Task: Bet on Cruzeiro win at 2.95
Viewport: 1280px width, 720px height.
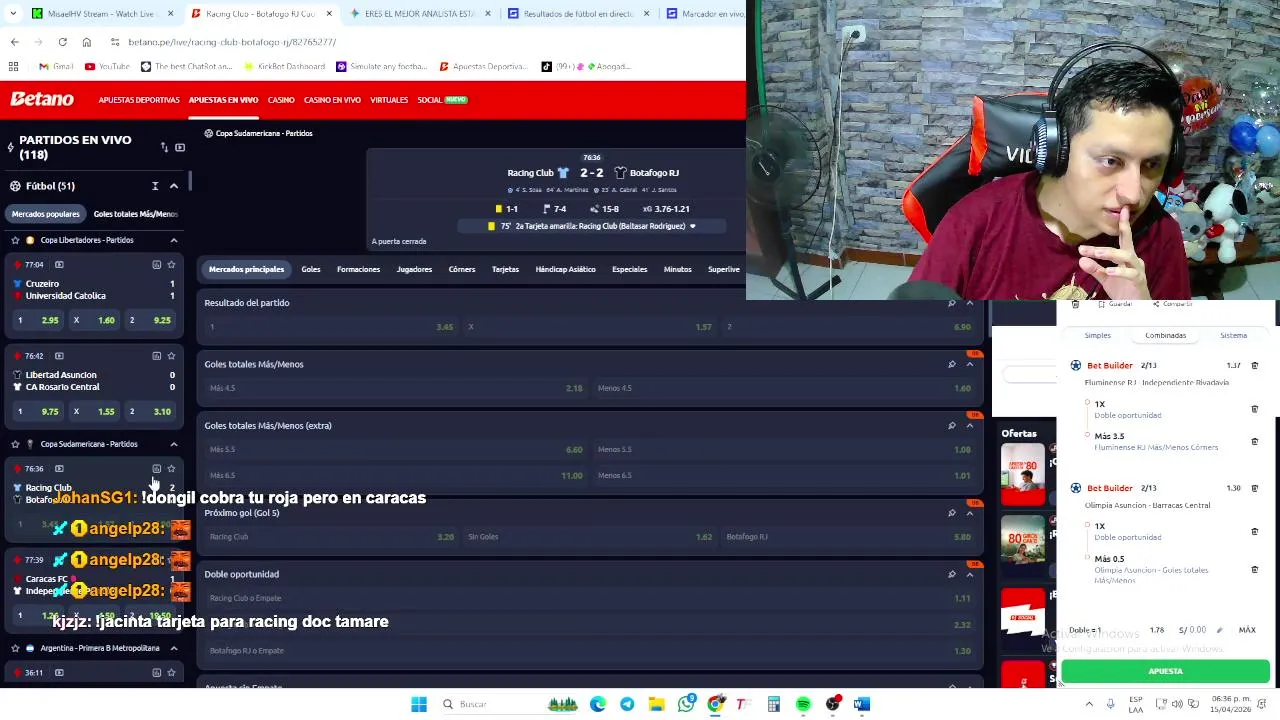Action: click(36, 320)
